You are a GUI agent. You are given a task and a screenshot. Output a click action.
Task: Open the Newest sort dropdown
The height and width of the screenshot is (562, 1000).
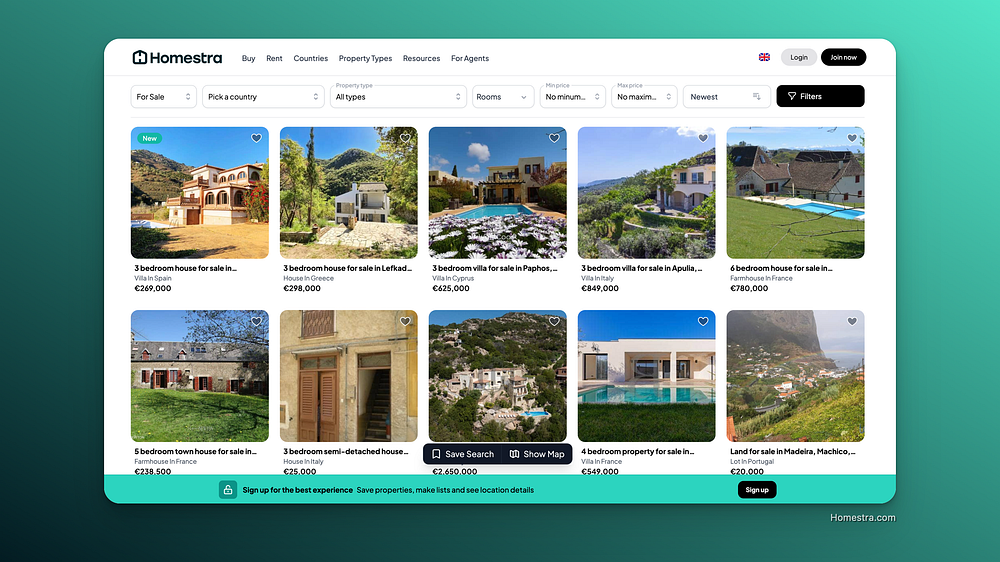726,96
